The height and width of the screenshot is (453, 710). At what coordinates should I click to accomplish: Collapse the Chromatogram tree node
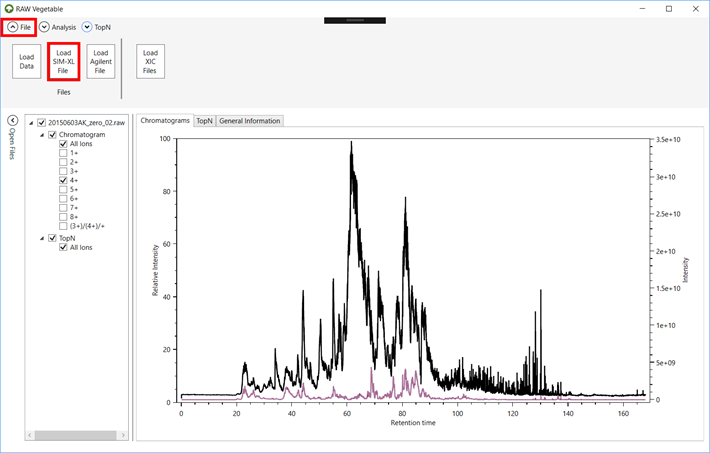[42, 135]
